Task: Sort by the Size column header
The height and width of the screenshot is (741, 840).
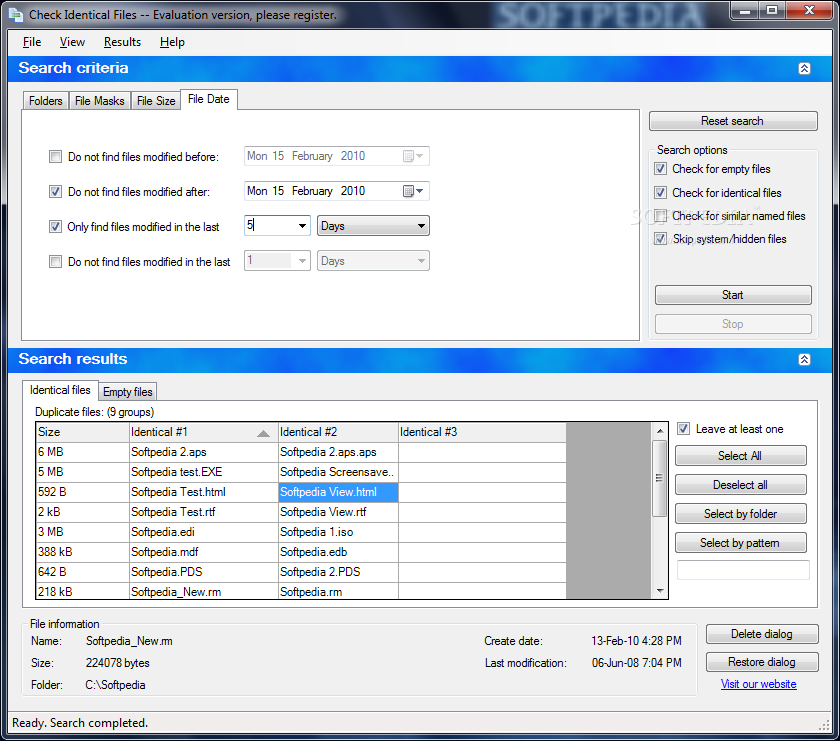Action: pos(82,432)
